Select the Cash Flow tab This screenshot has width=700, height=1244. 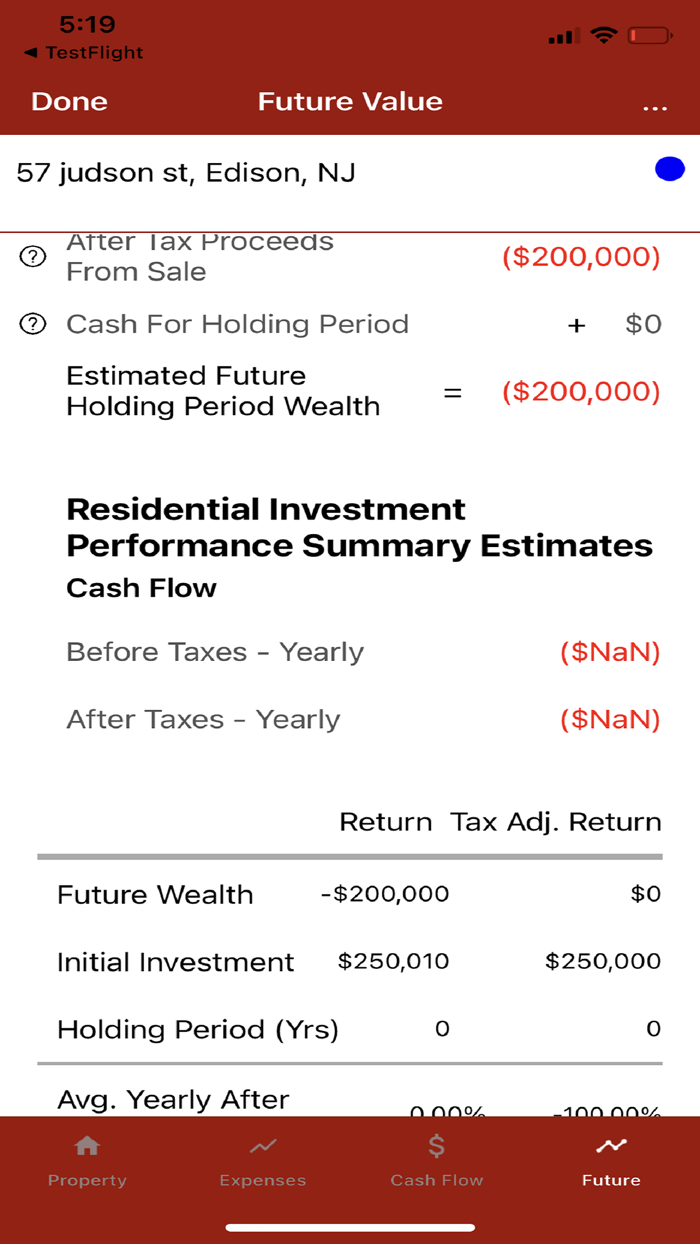[436, 1160]
